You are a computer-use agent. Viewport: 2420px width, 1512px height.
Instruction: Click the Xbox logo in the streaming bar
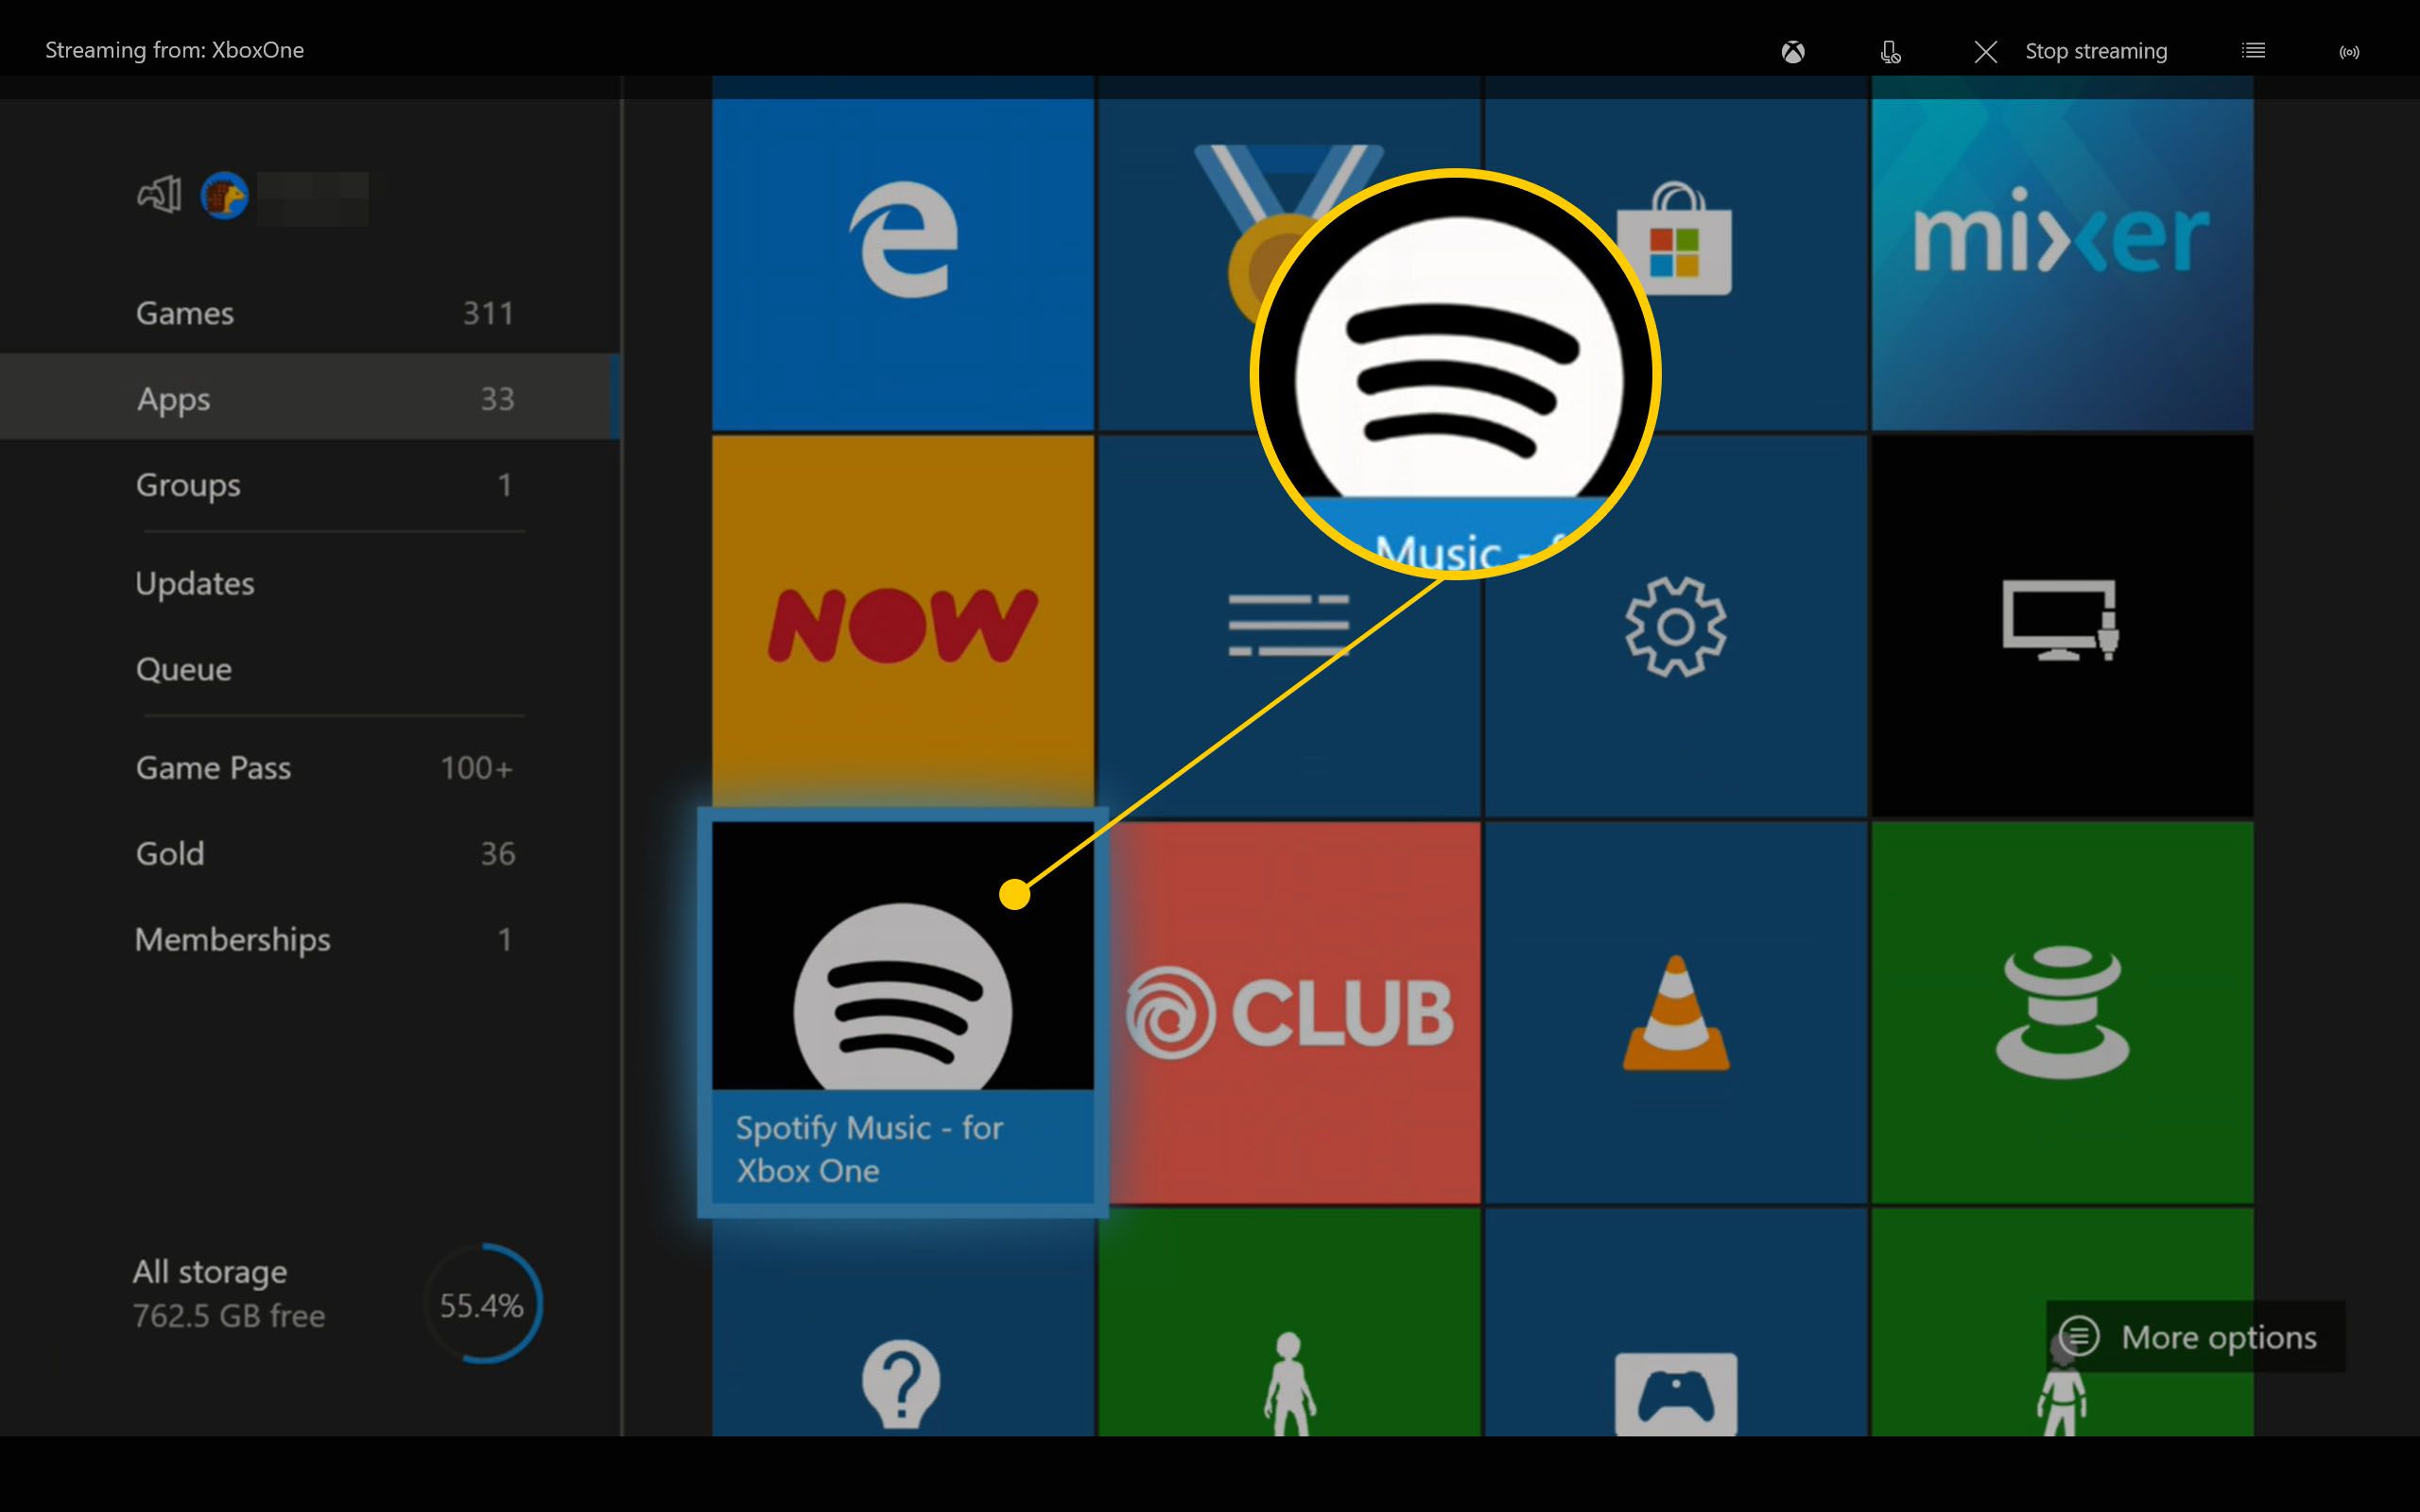[1793, 51]
